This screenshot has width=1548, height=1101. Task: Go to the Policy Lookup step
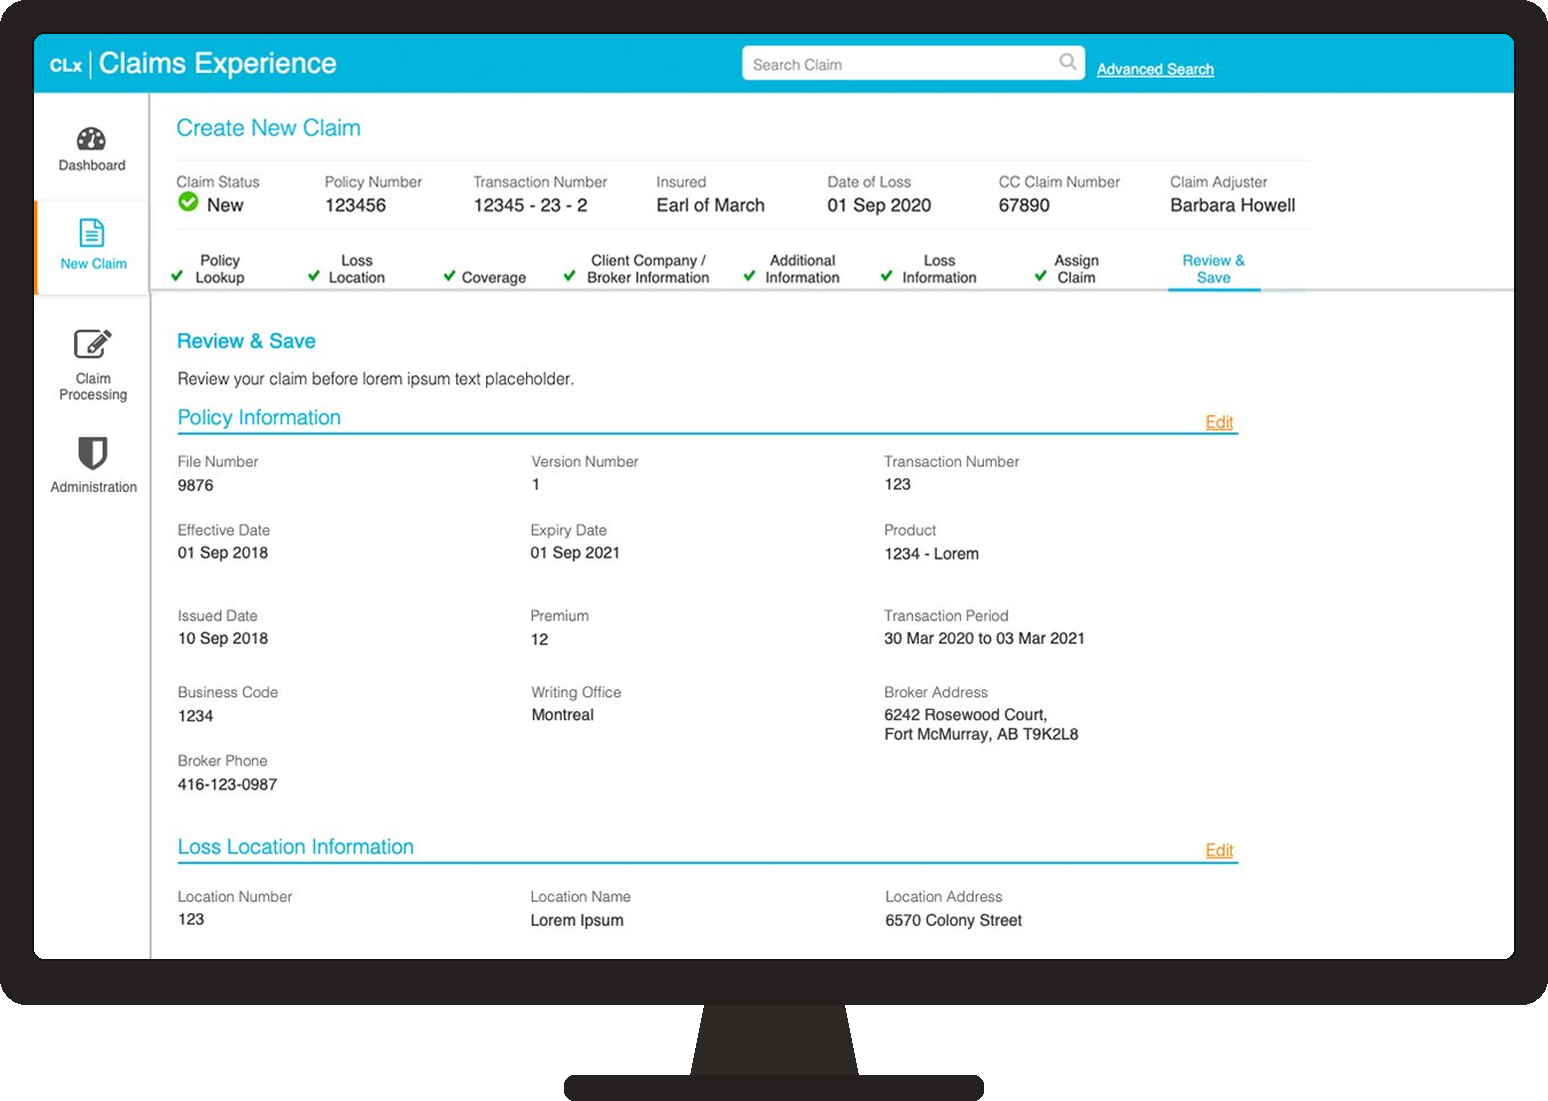(220, 269)
